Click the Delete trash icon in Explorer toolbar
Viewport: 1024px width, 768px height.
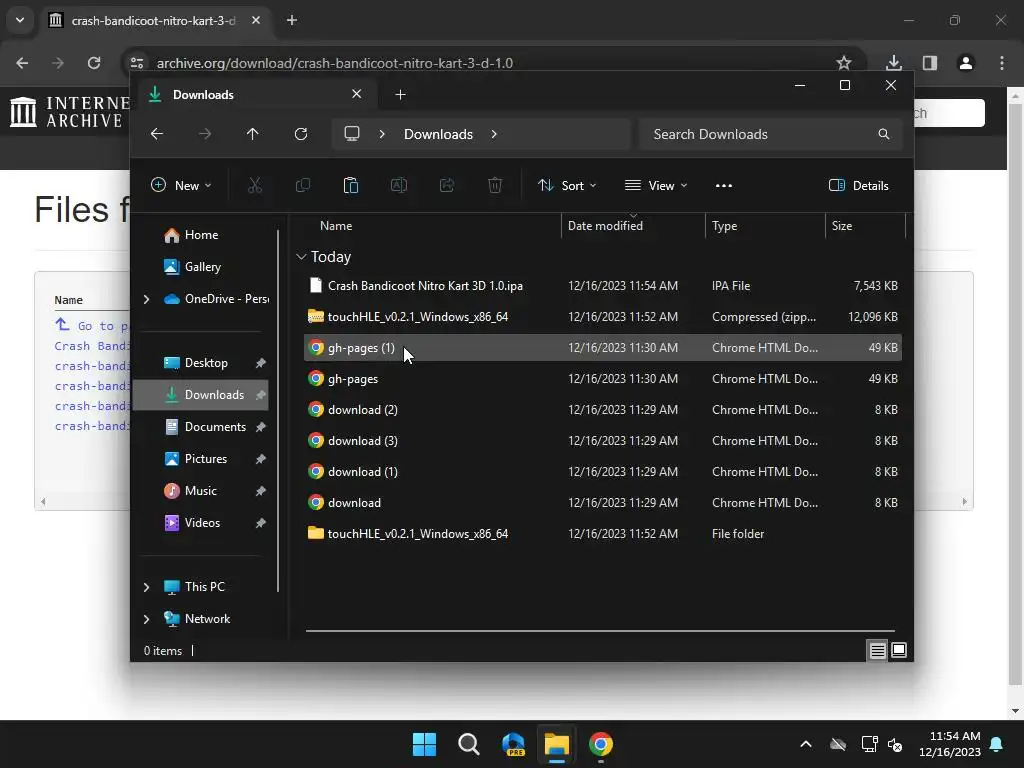tap(495, 185)
